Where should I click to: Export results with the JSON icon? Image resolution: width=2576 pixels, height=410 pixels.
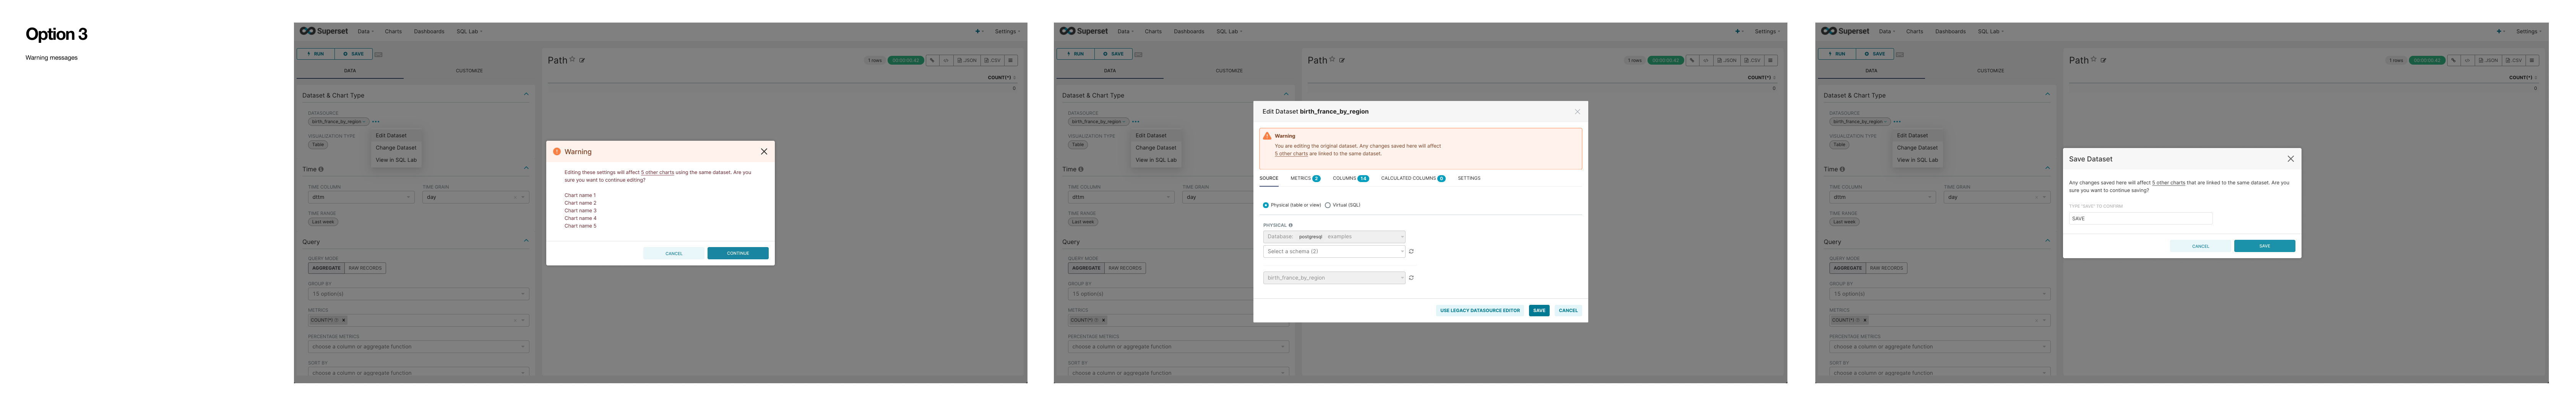click(x=968, y=60)
